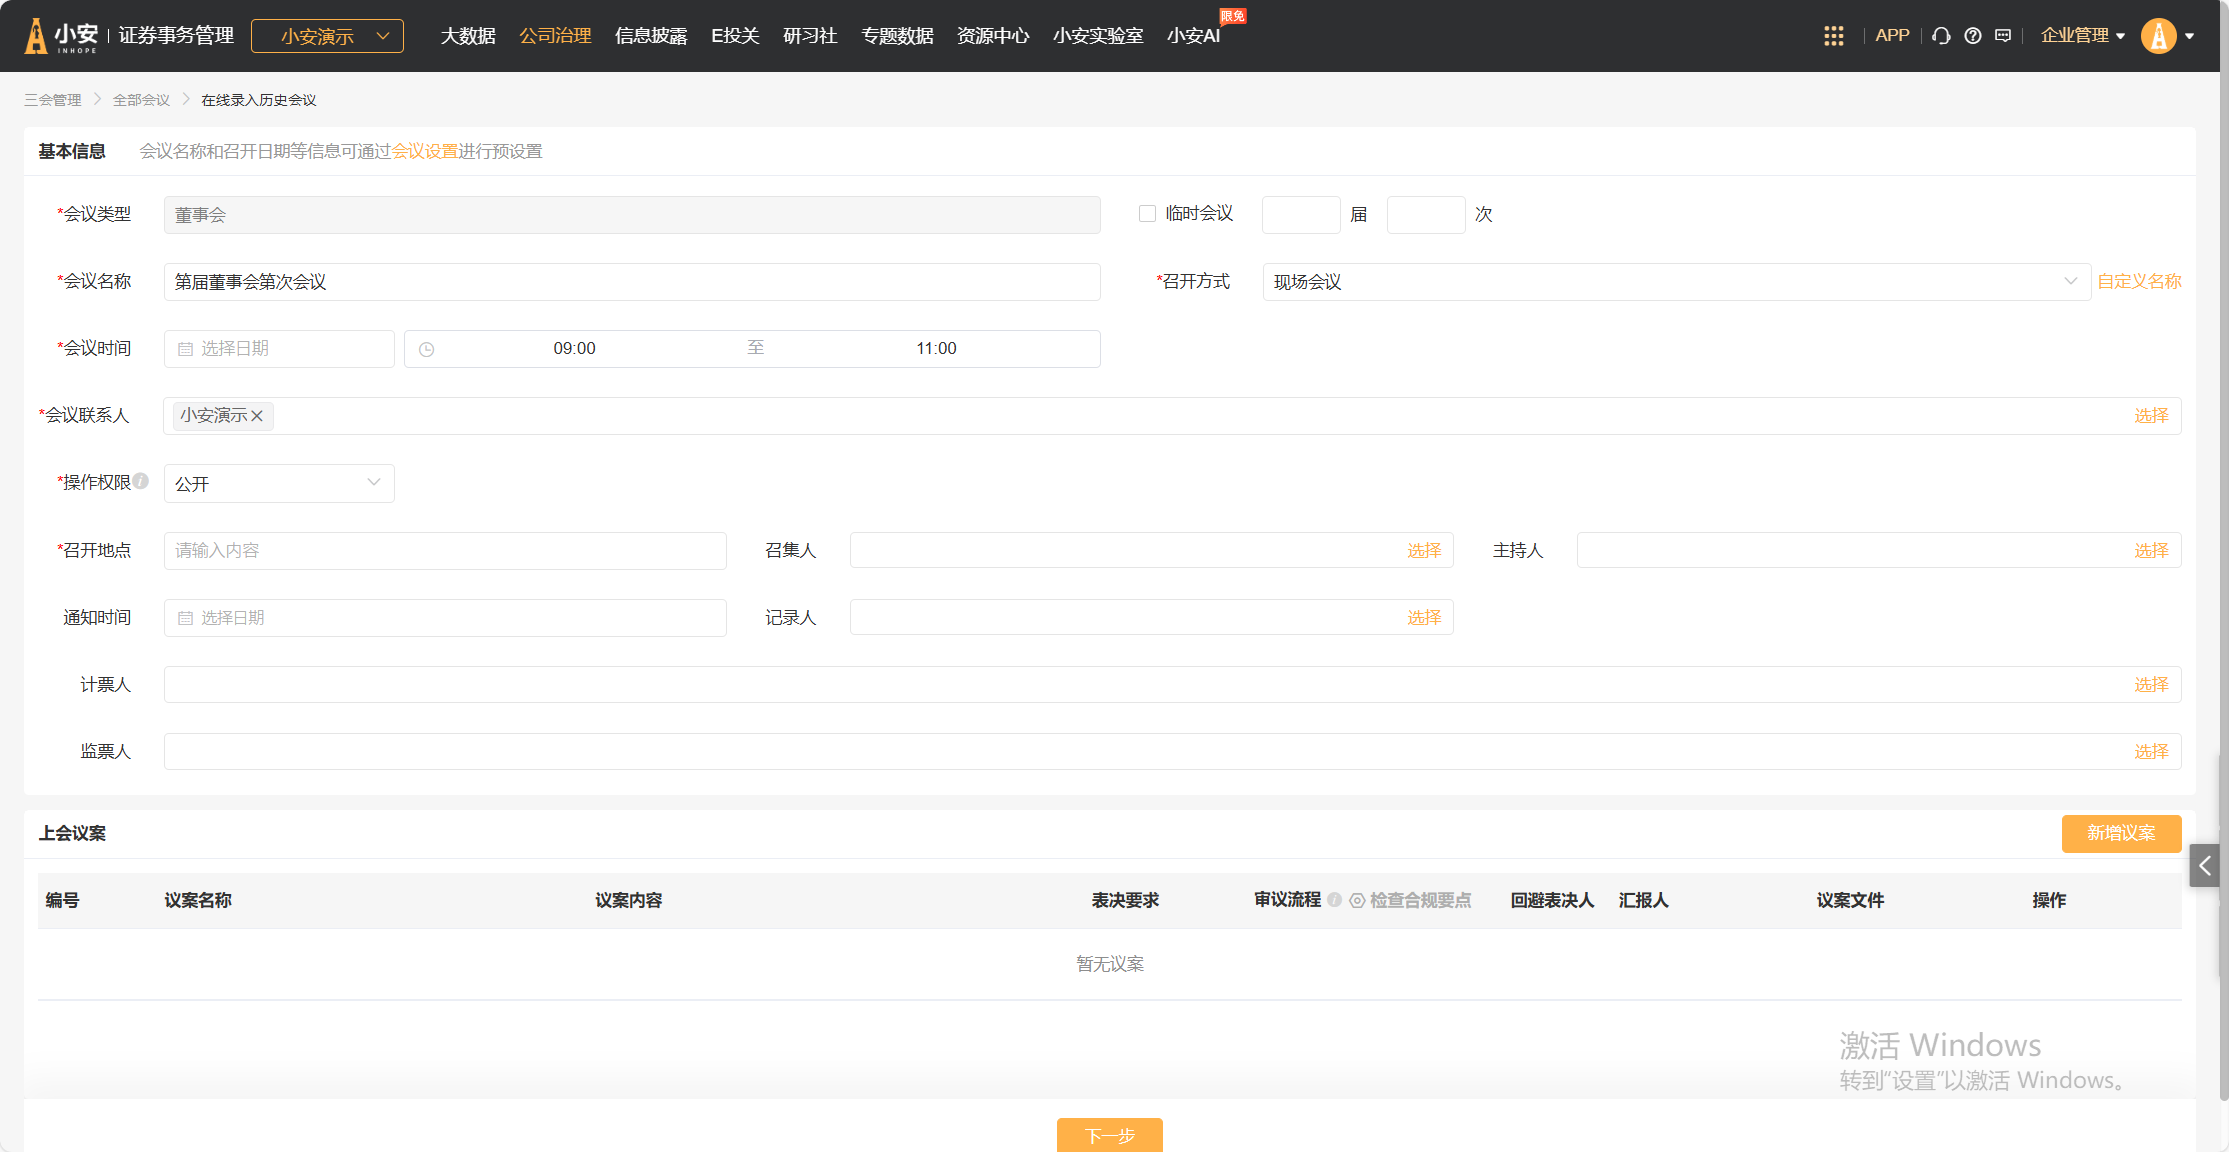This screenshot has width=2229, height=1152.
Task: Open the 企业管理 dropdown menu
Action: coord(2083,36)
